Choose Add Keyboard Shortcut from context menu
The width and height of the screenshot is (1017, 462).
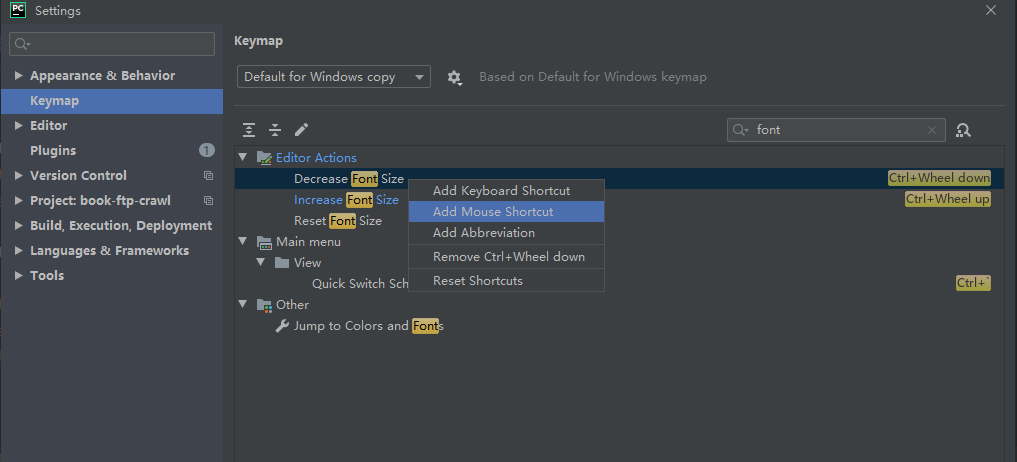coord(506,191)
